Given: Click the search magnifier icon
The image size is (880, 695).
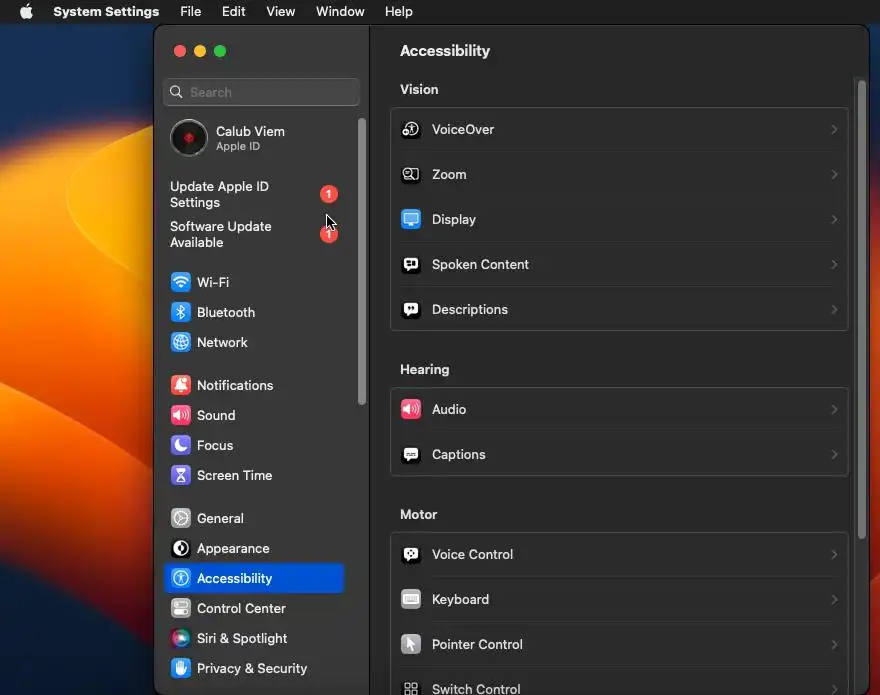Looking at the screenshot, I should [176, 92].
